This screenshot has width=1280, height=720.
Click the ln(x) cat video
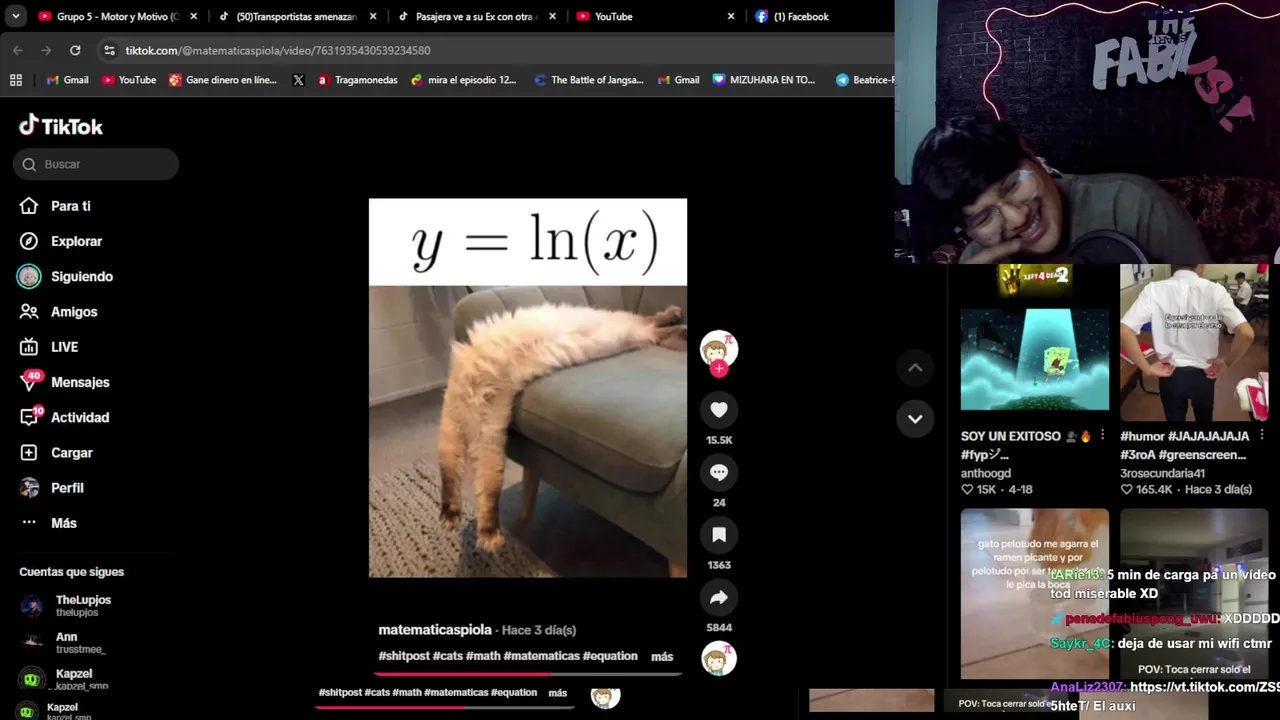coord(527,388)
